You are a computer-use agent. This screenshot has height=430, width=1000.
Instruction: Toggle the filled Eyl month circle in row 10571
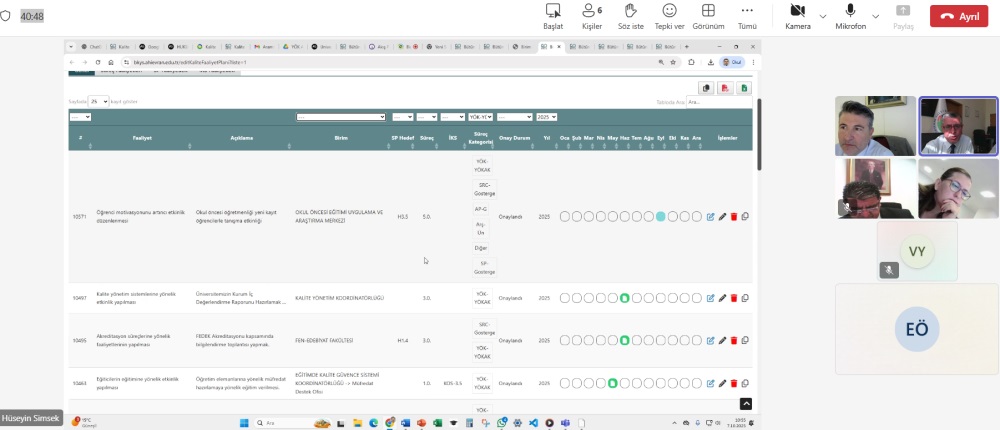(661, 216)
